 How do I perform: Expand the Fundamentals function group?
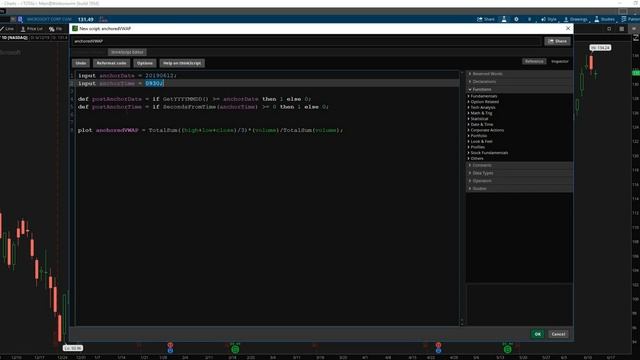484,96
